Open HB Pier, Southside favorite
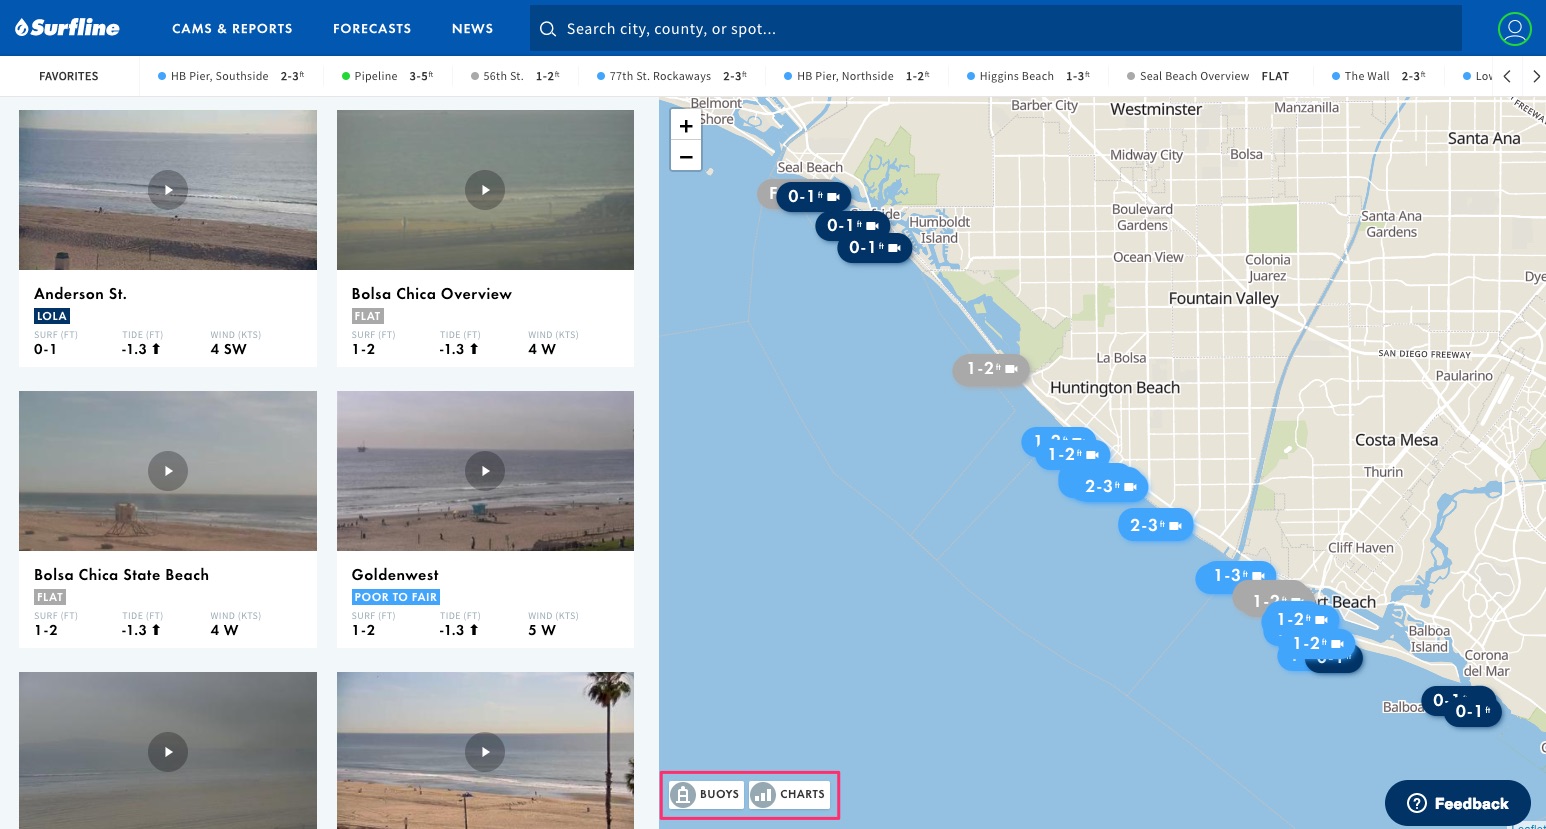Image resolution: width=1546 pixels, height=829 pixels. [231, 76]
